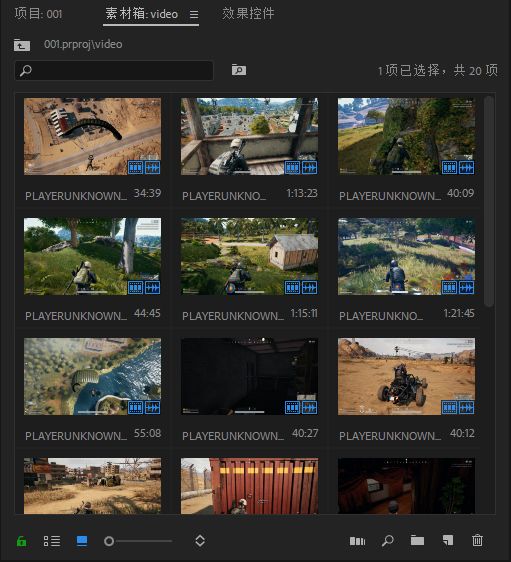Select the parachute desert clip 34:39
This screenshot has height=562, width=511.
[92, 137]
